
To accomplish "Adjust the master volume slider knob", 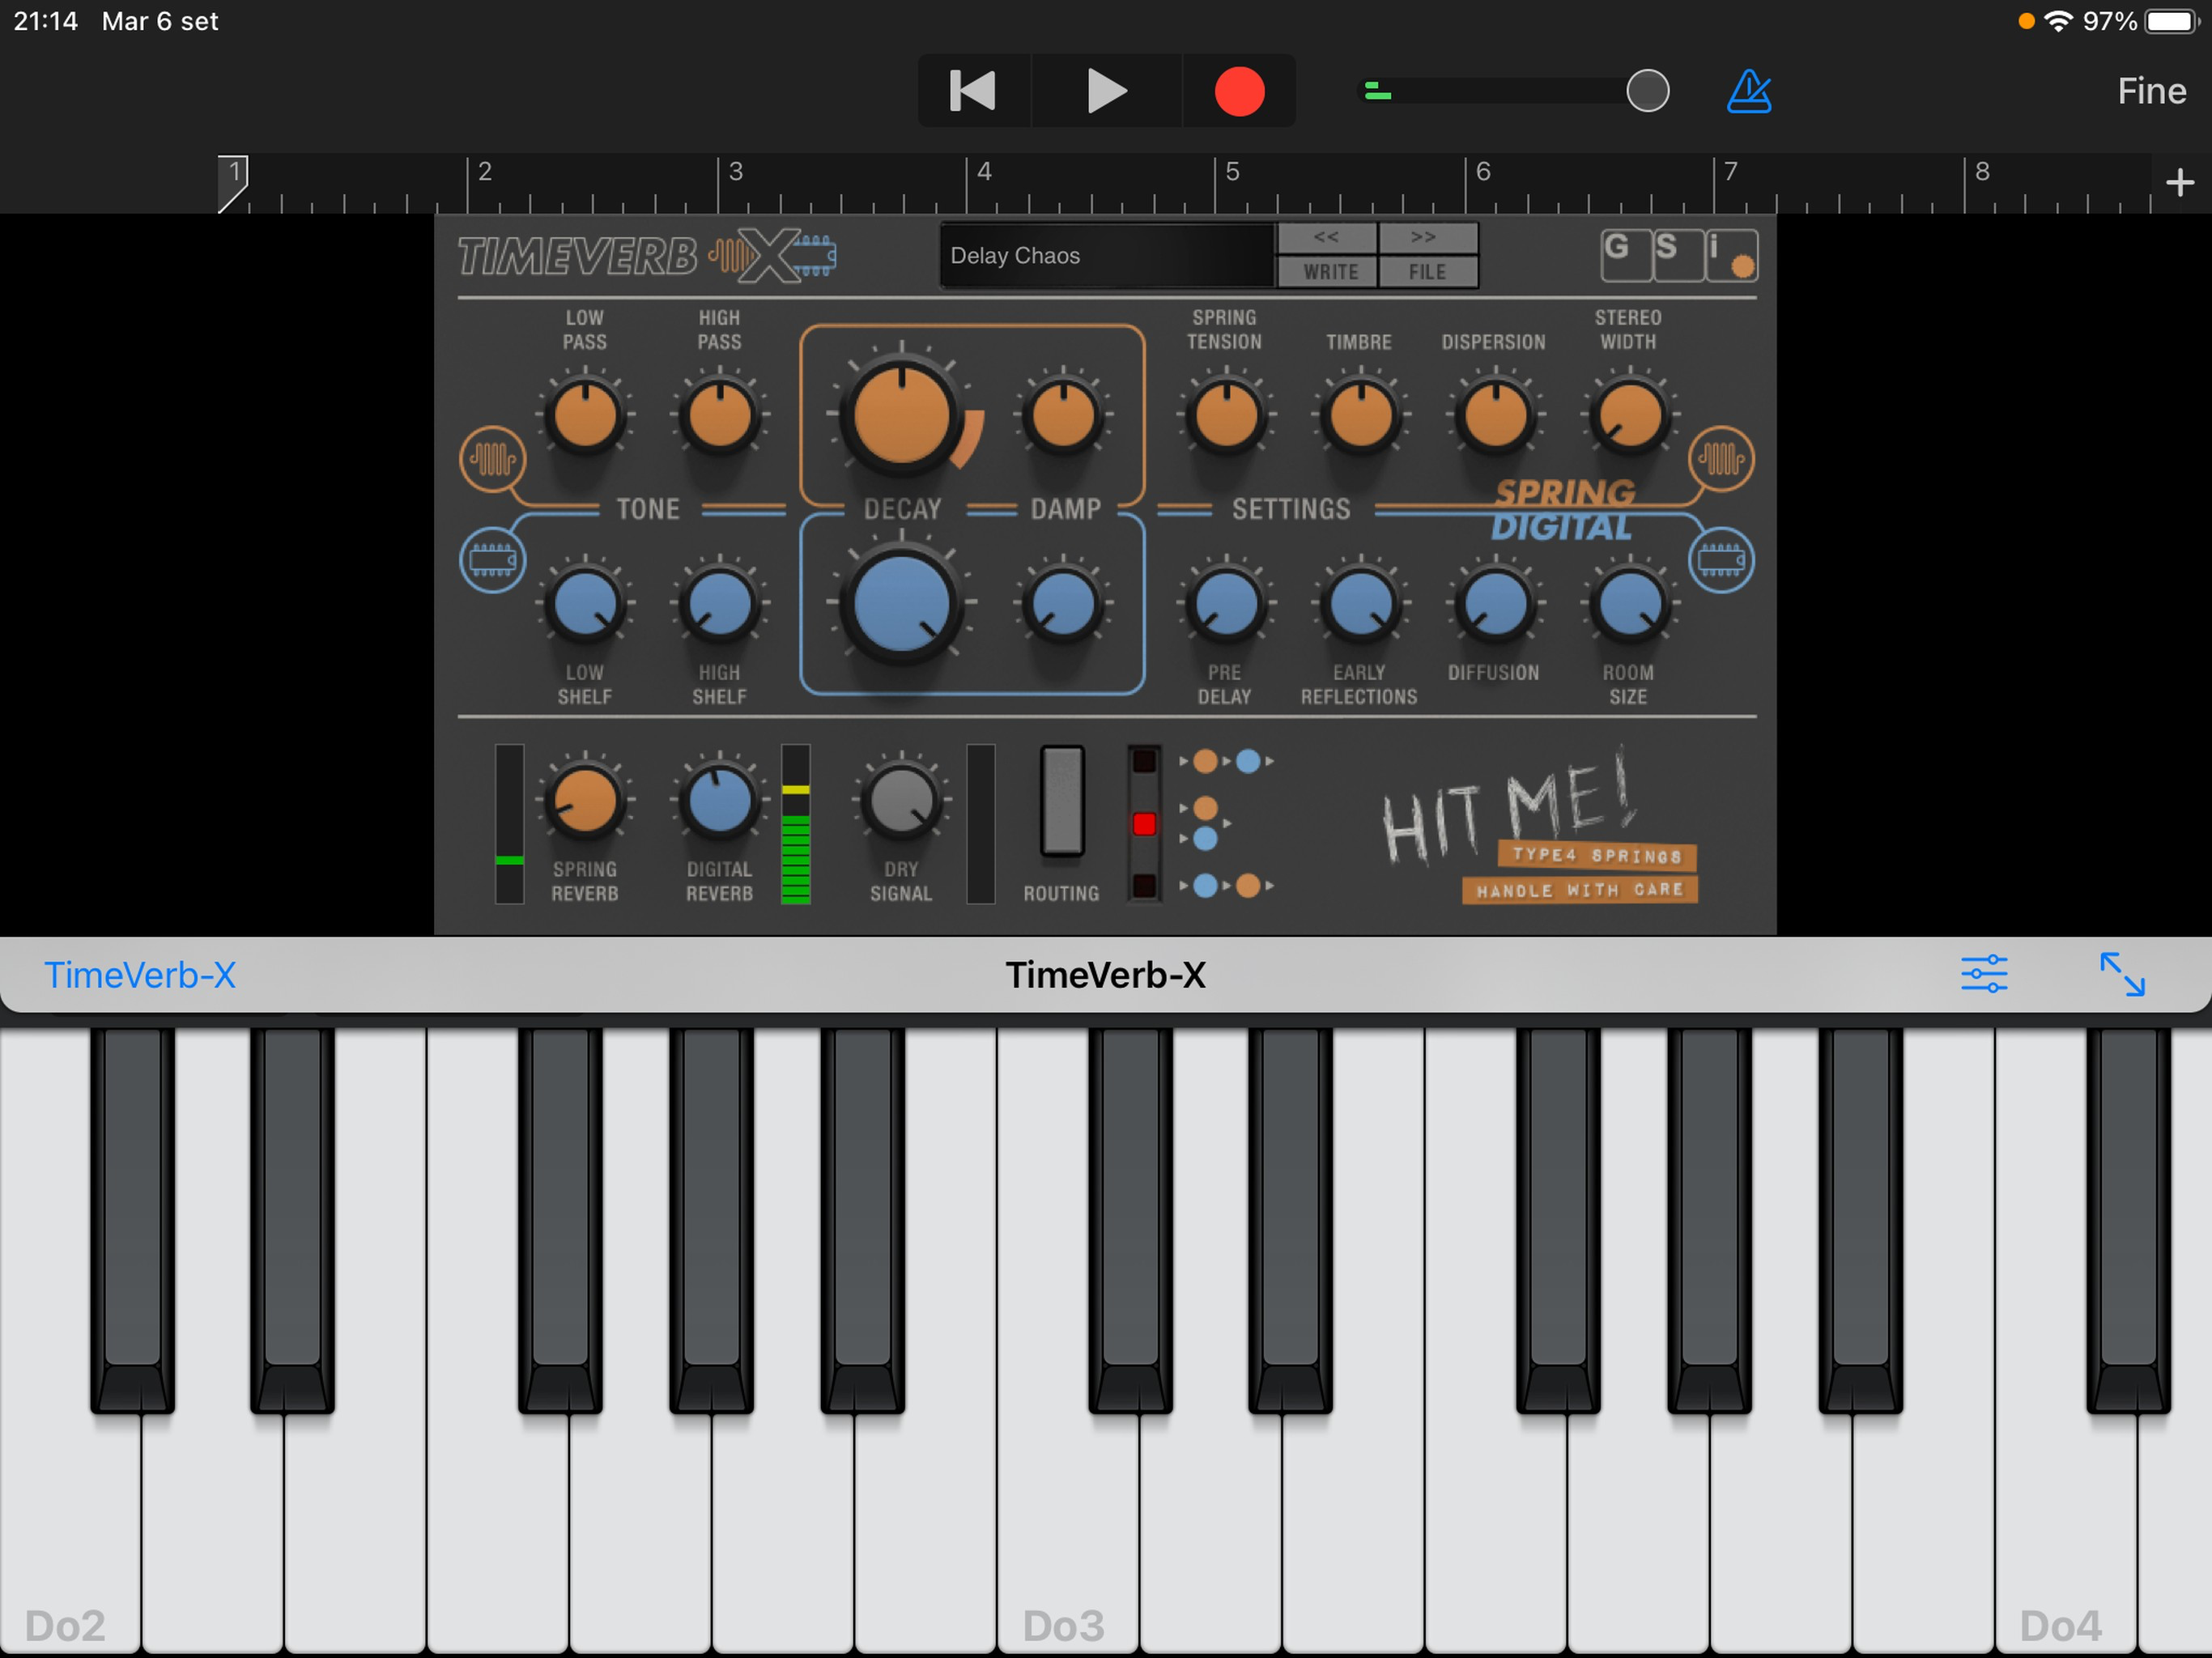I will [1647, 91].
